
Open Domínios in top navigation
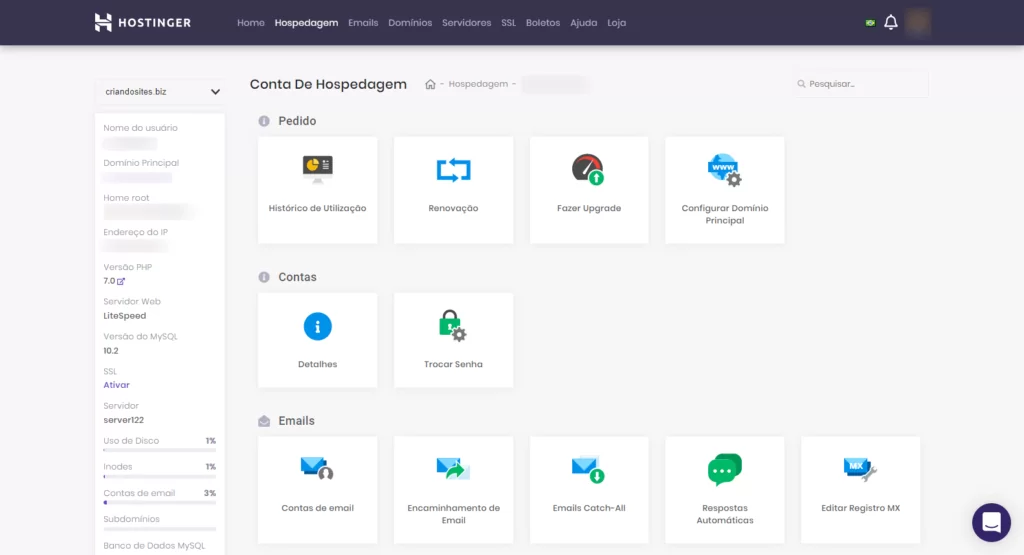pyautogui.click(x=410, y=23)
